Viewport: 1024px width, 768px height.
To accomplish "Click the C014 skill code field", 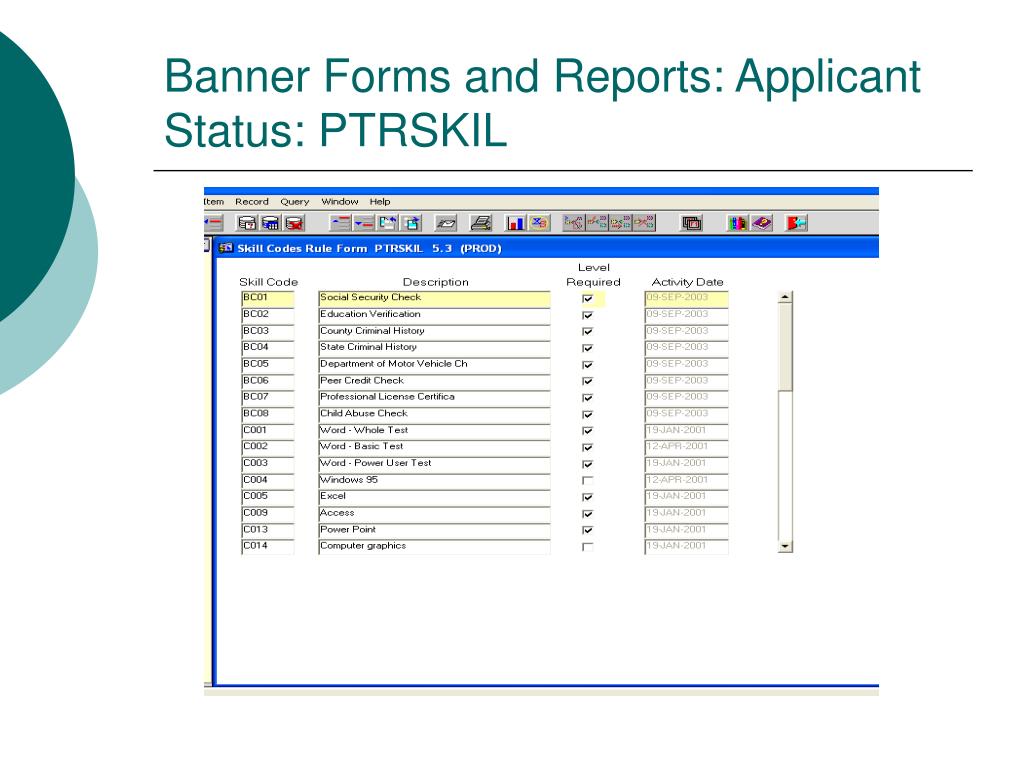I will [268, 547].
